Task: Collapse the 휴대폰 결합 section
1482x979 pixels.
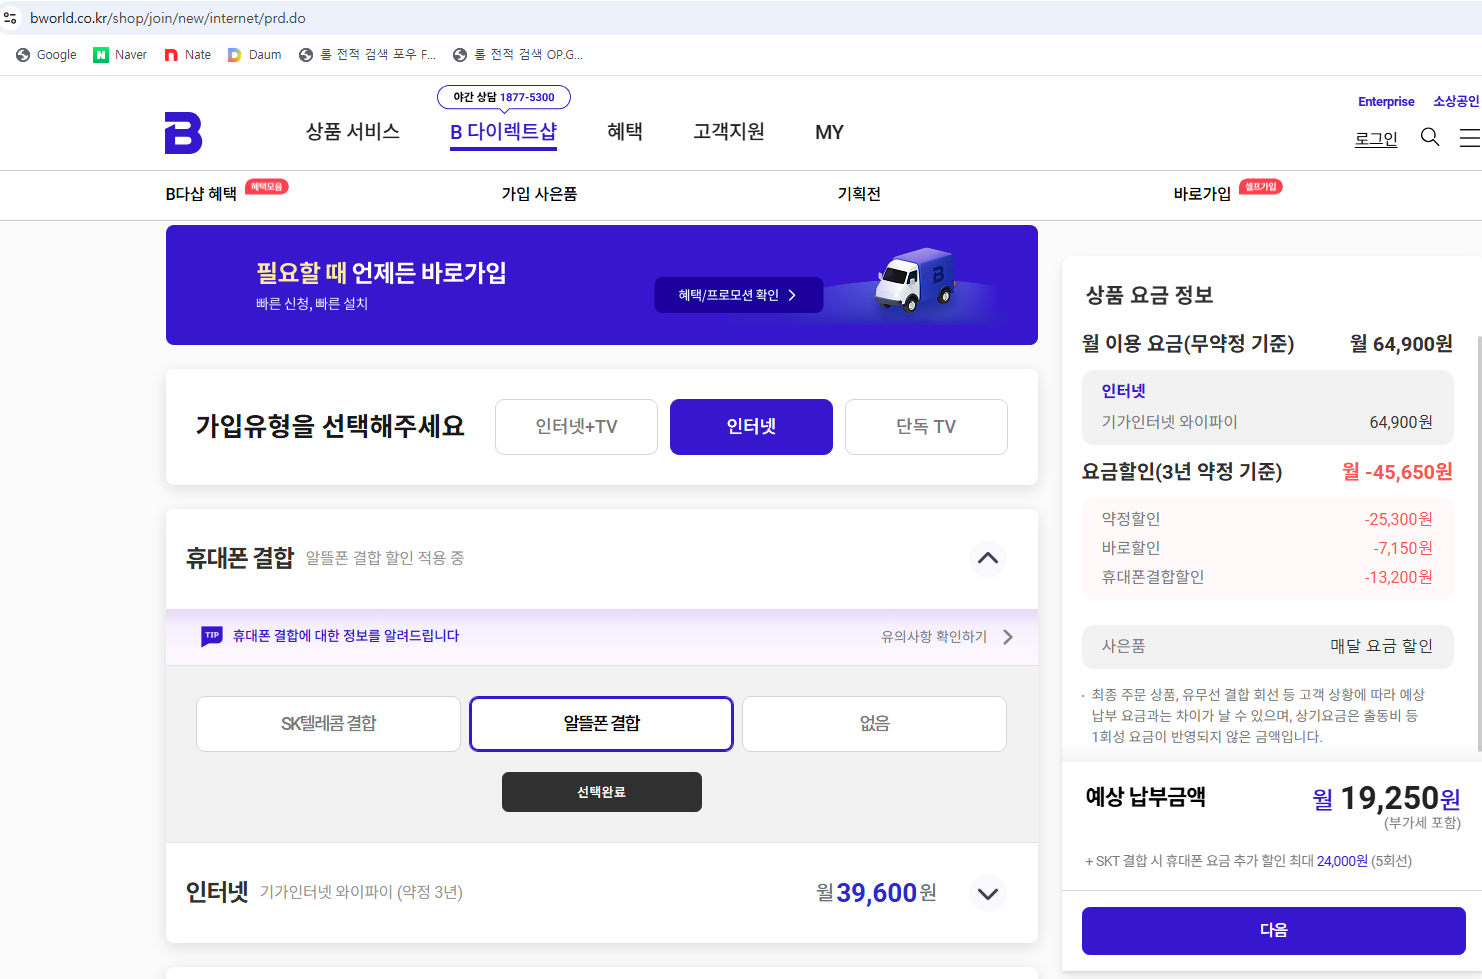Action: tap(988, 558)
